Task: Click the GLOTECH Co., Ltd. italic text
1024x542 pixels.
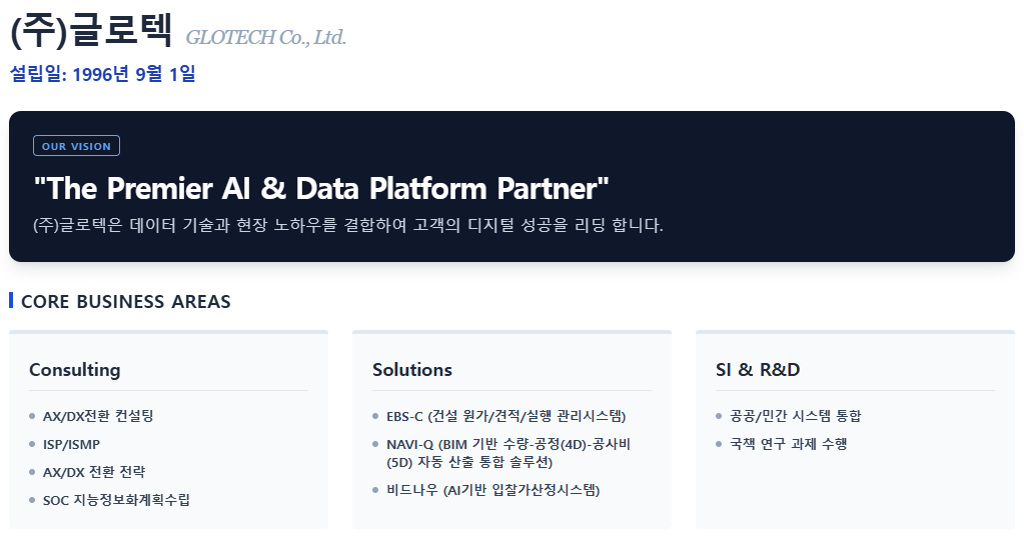Action: click(x=266, y=38)
